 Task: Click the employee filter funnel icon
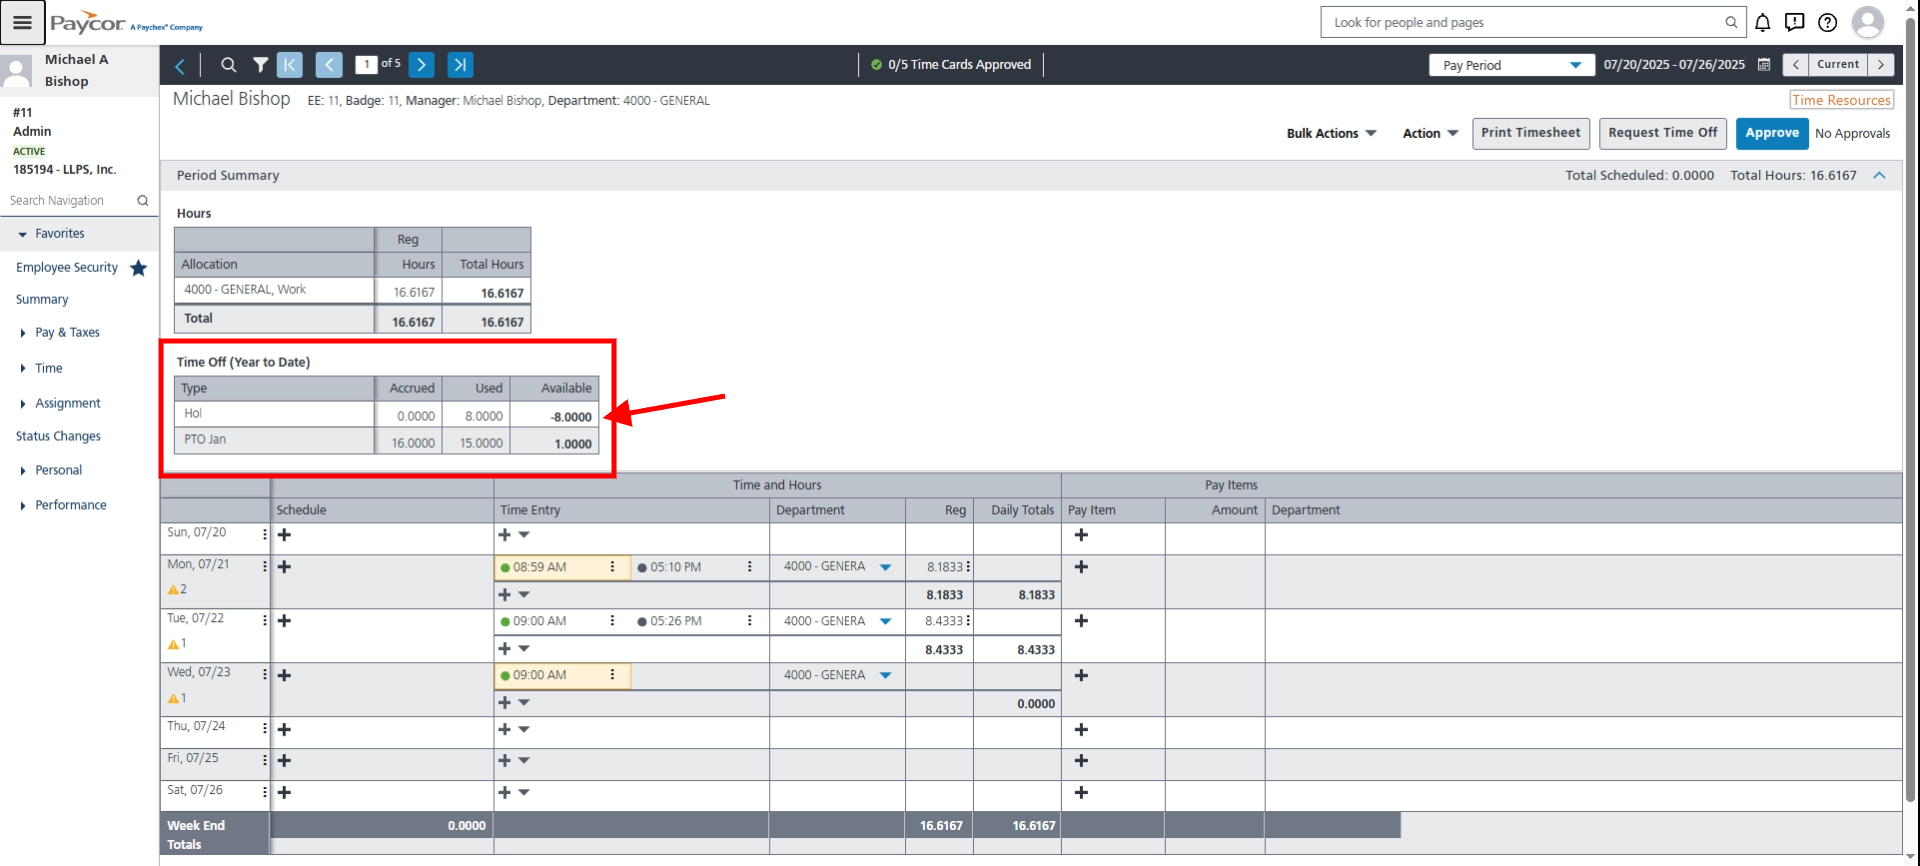pyautogui.click(x=260, y=65)
